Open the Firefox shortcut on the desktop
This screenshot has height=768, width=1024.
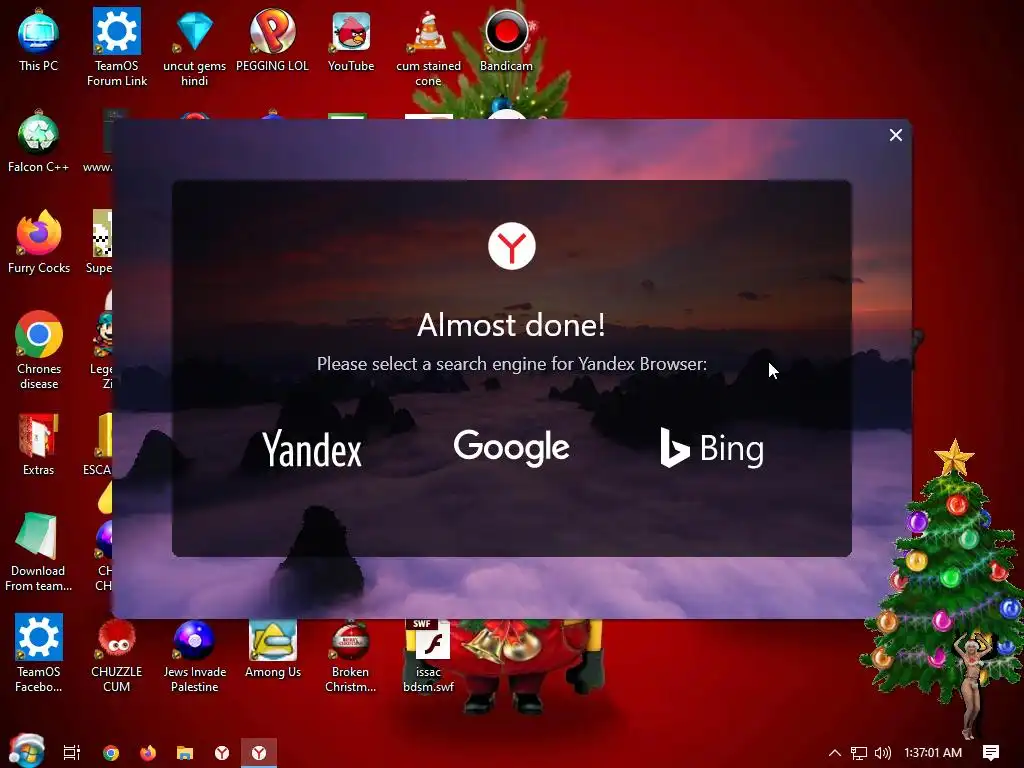pyautogui.click(x=39, y=243)
